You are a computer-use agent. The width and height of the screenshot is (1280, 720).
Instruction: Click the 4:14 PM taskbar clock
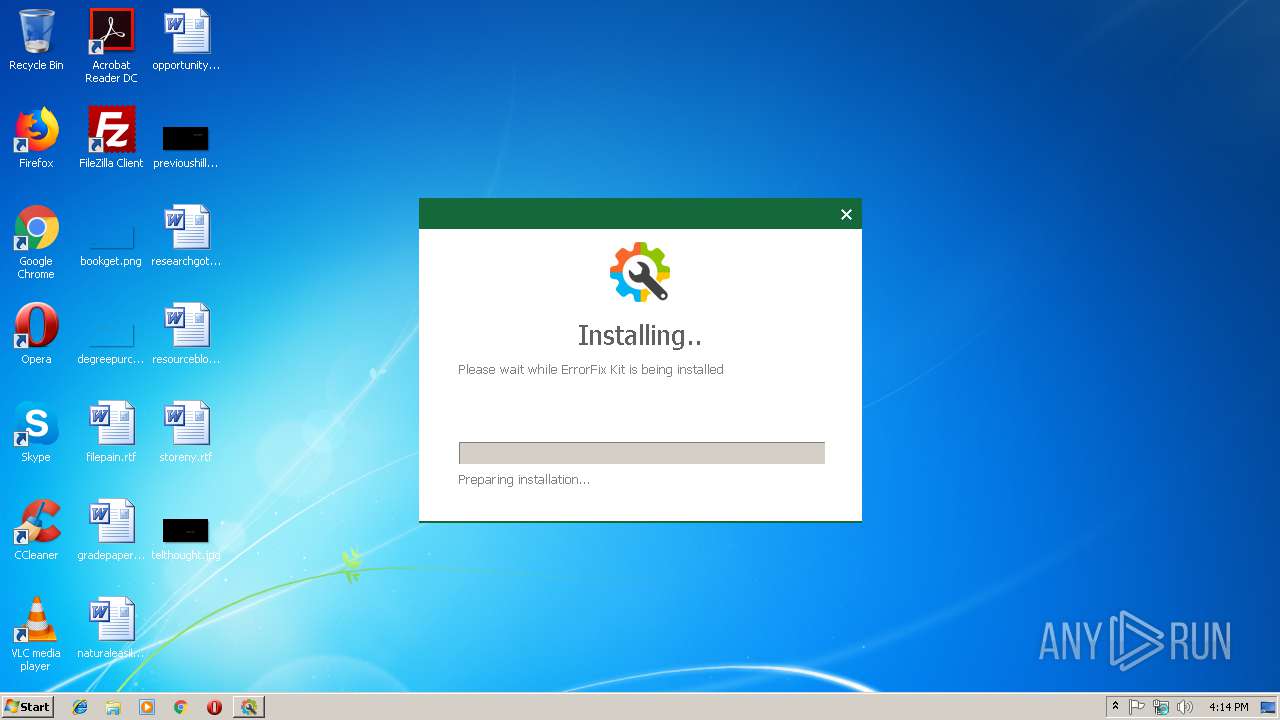pos(1228,707)
